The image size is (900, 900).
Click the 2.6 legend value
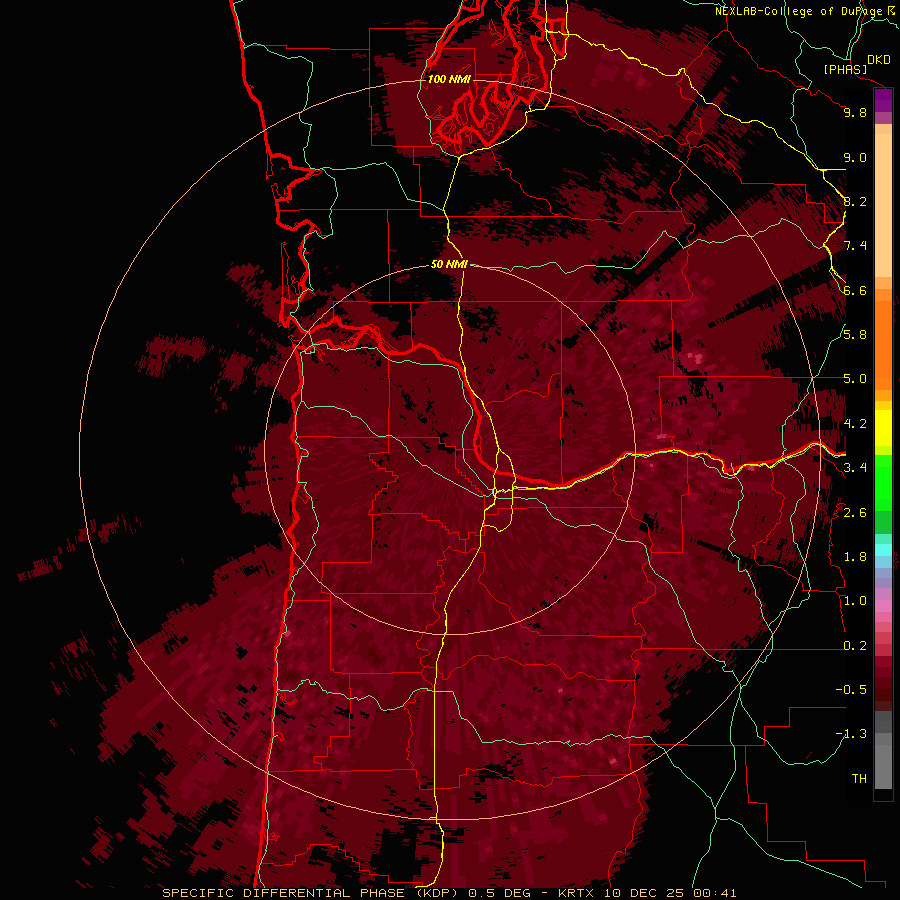(855, 513)
